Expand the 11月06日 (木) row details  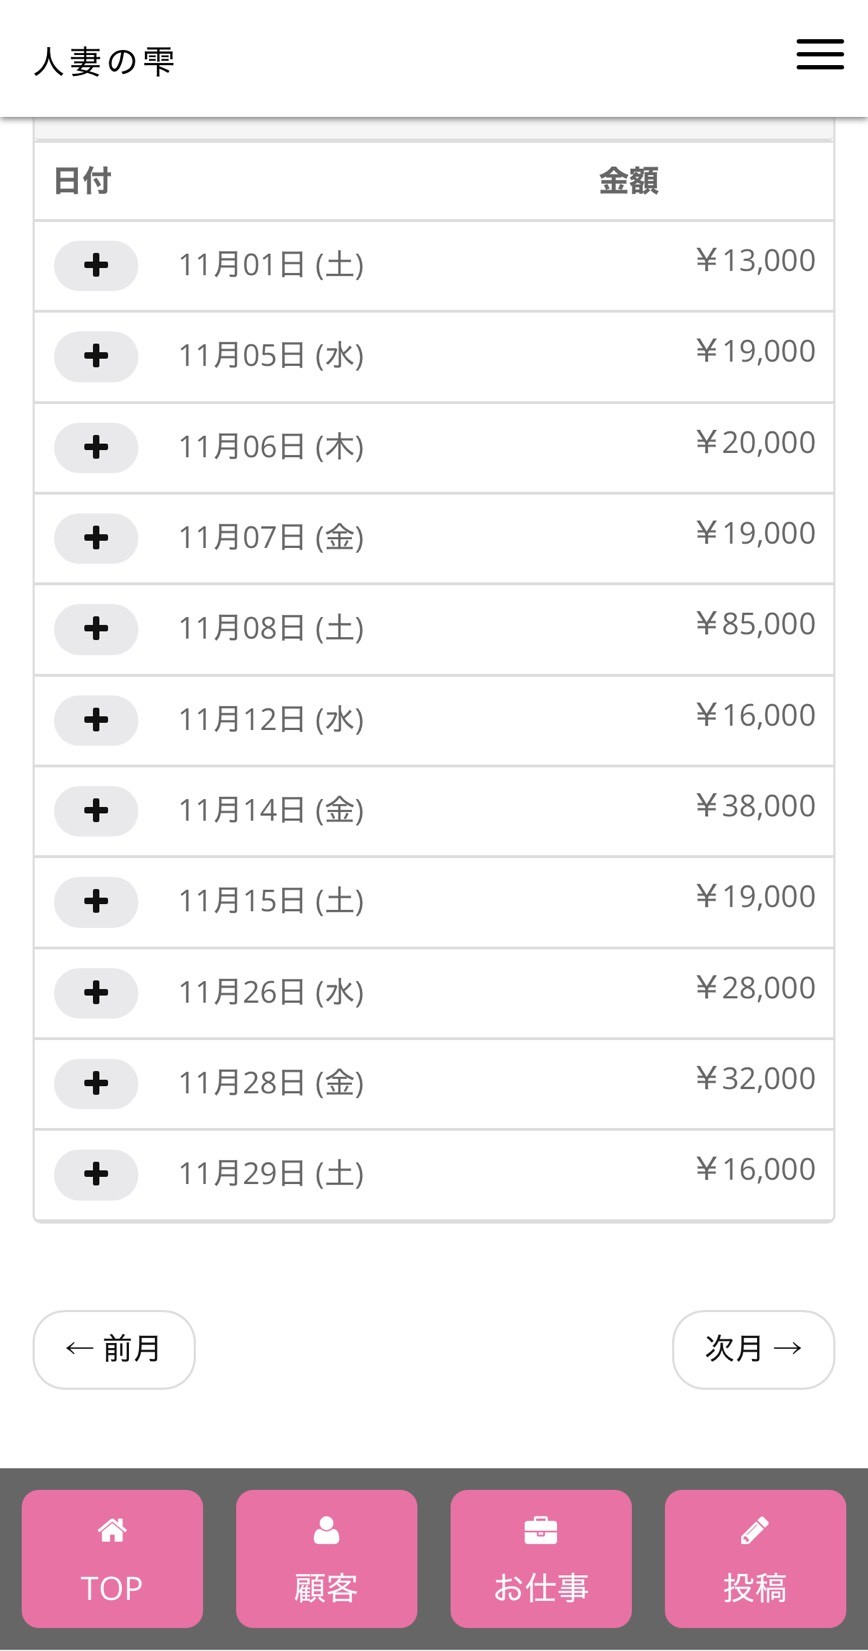[96, 447]
